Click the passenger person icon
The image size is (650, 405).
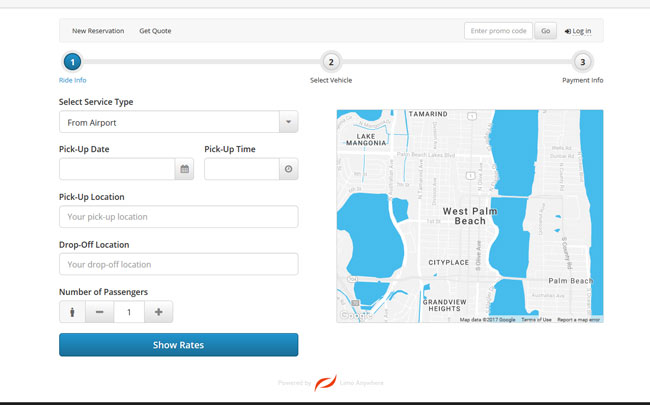(71, 312)
